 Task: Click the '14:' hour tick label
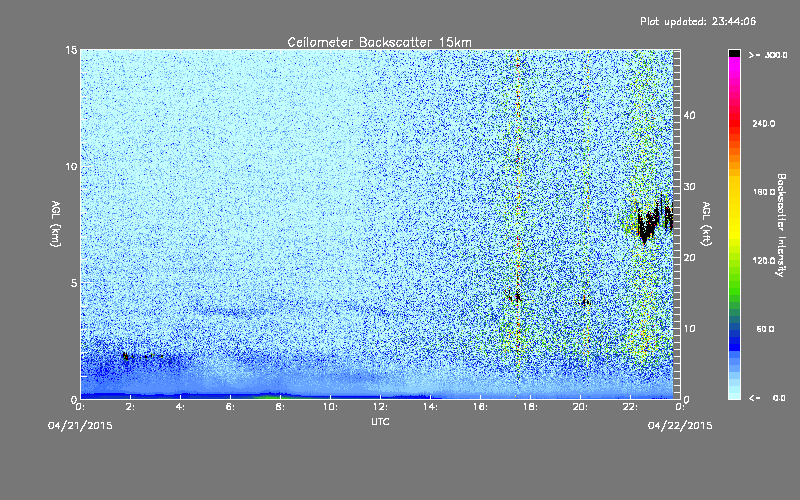coord(430,407)
